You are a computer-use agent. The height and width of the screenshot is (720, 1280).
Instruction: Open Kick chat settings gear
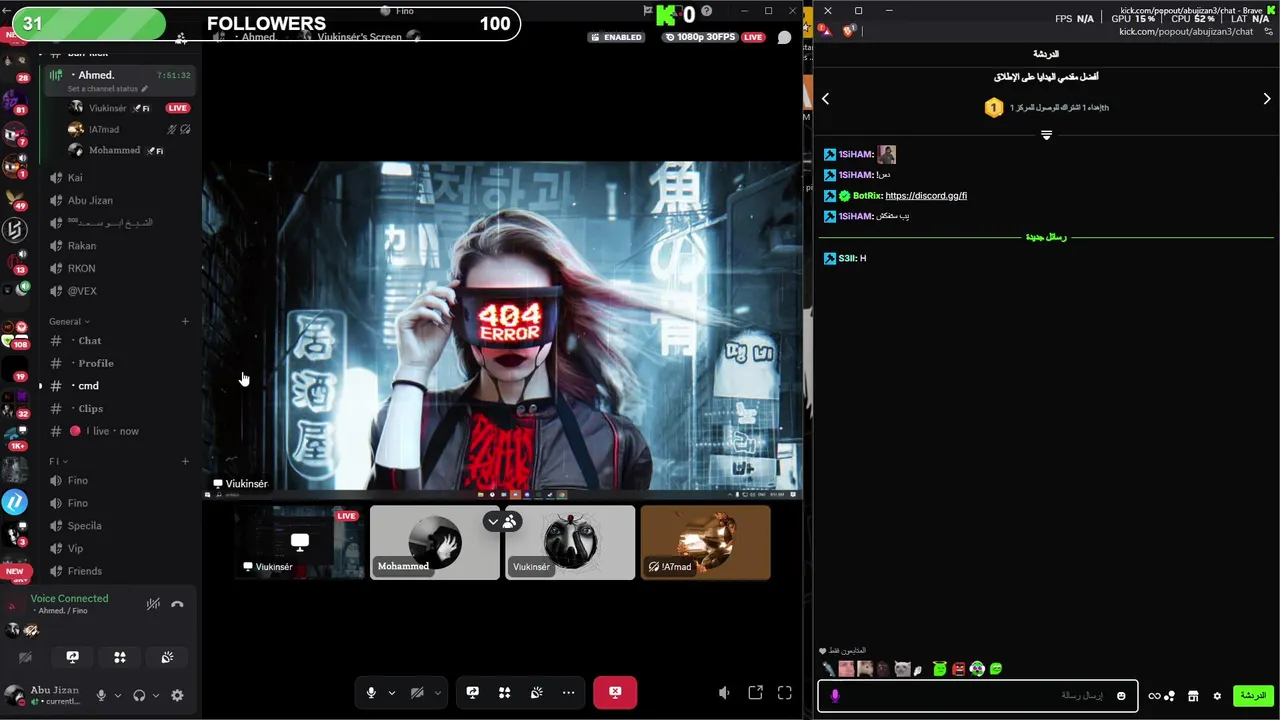1217,696
